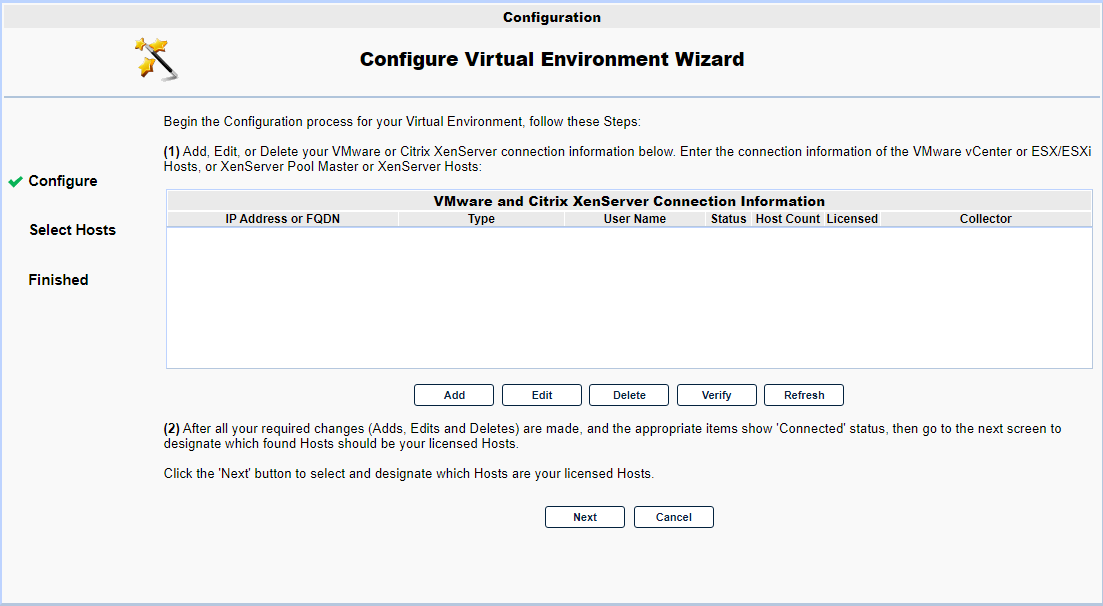Click the Host Count column header

(x=787, y=219)
